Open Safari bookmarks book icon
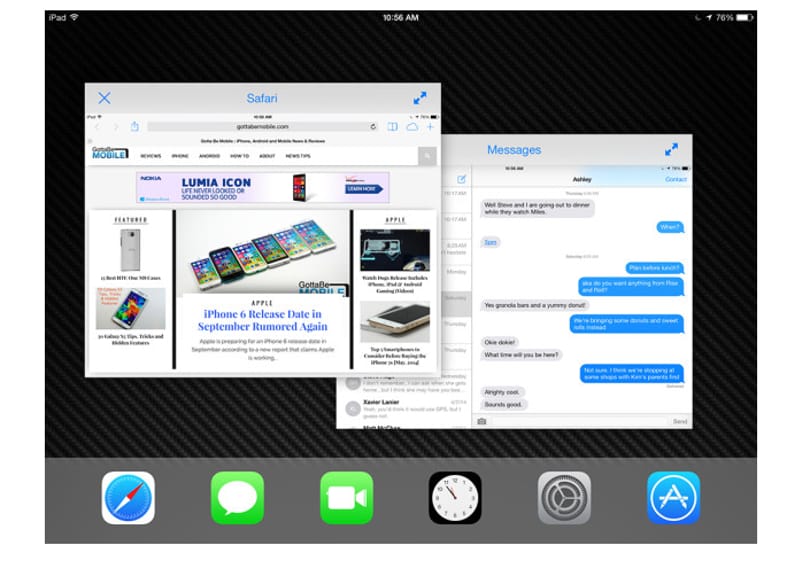810x561 pixels. point(393,127)
